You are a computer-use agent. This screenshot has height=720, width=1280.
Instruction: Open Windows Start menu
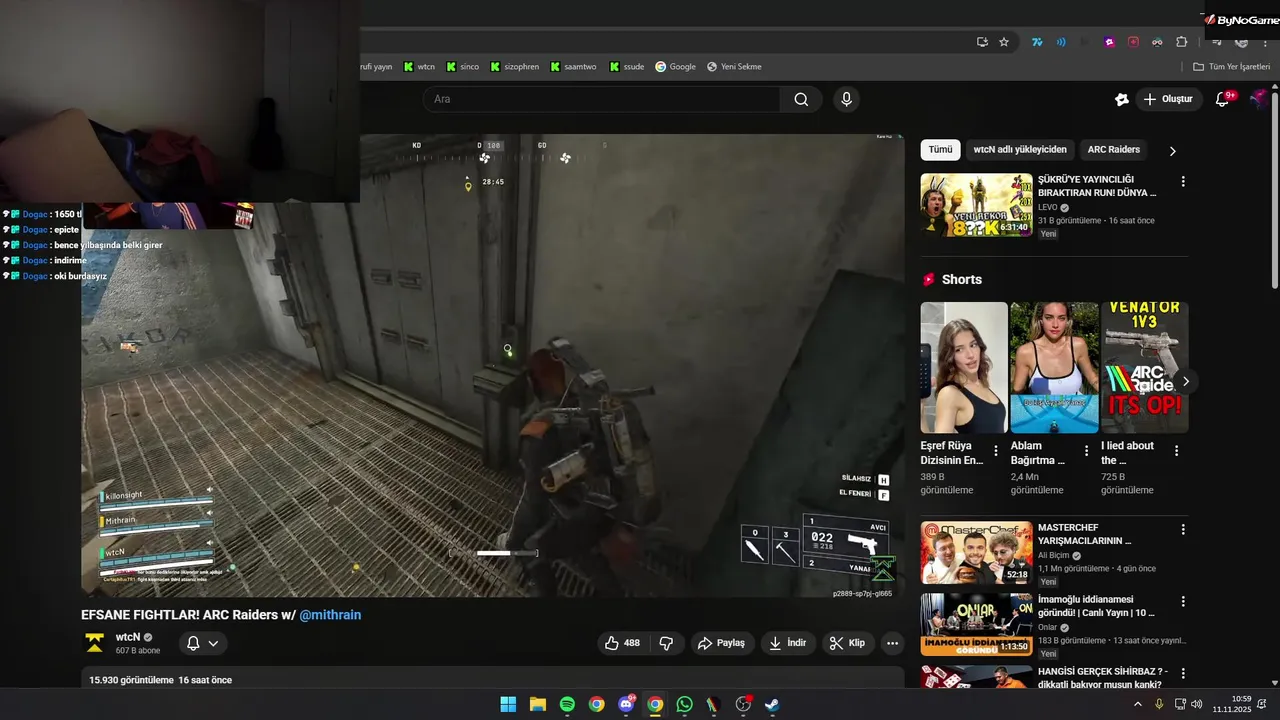tap(508, 704)
